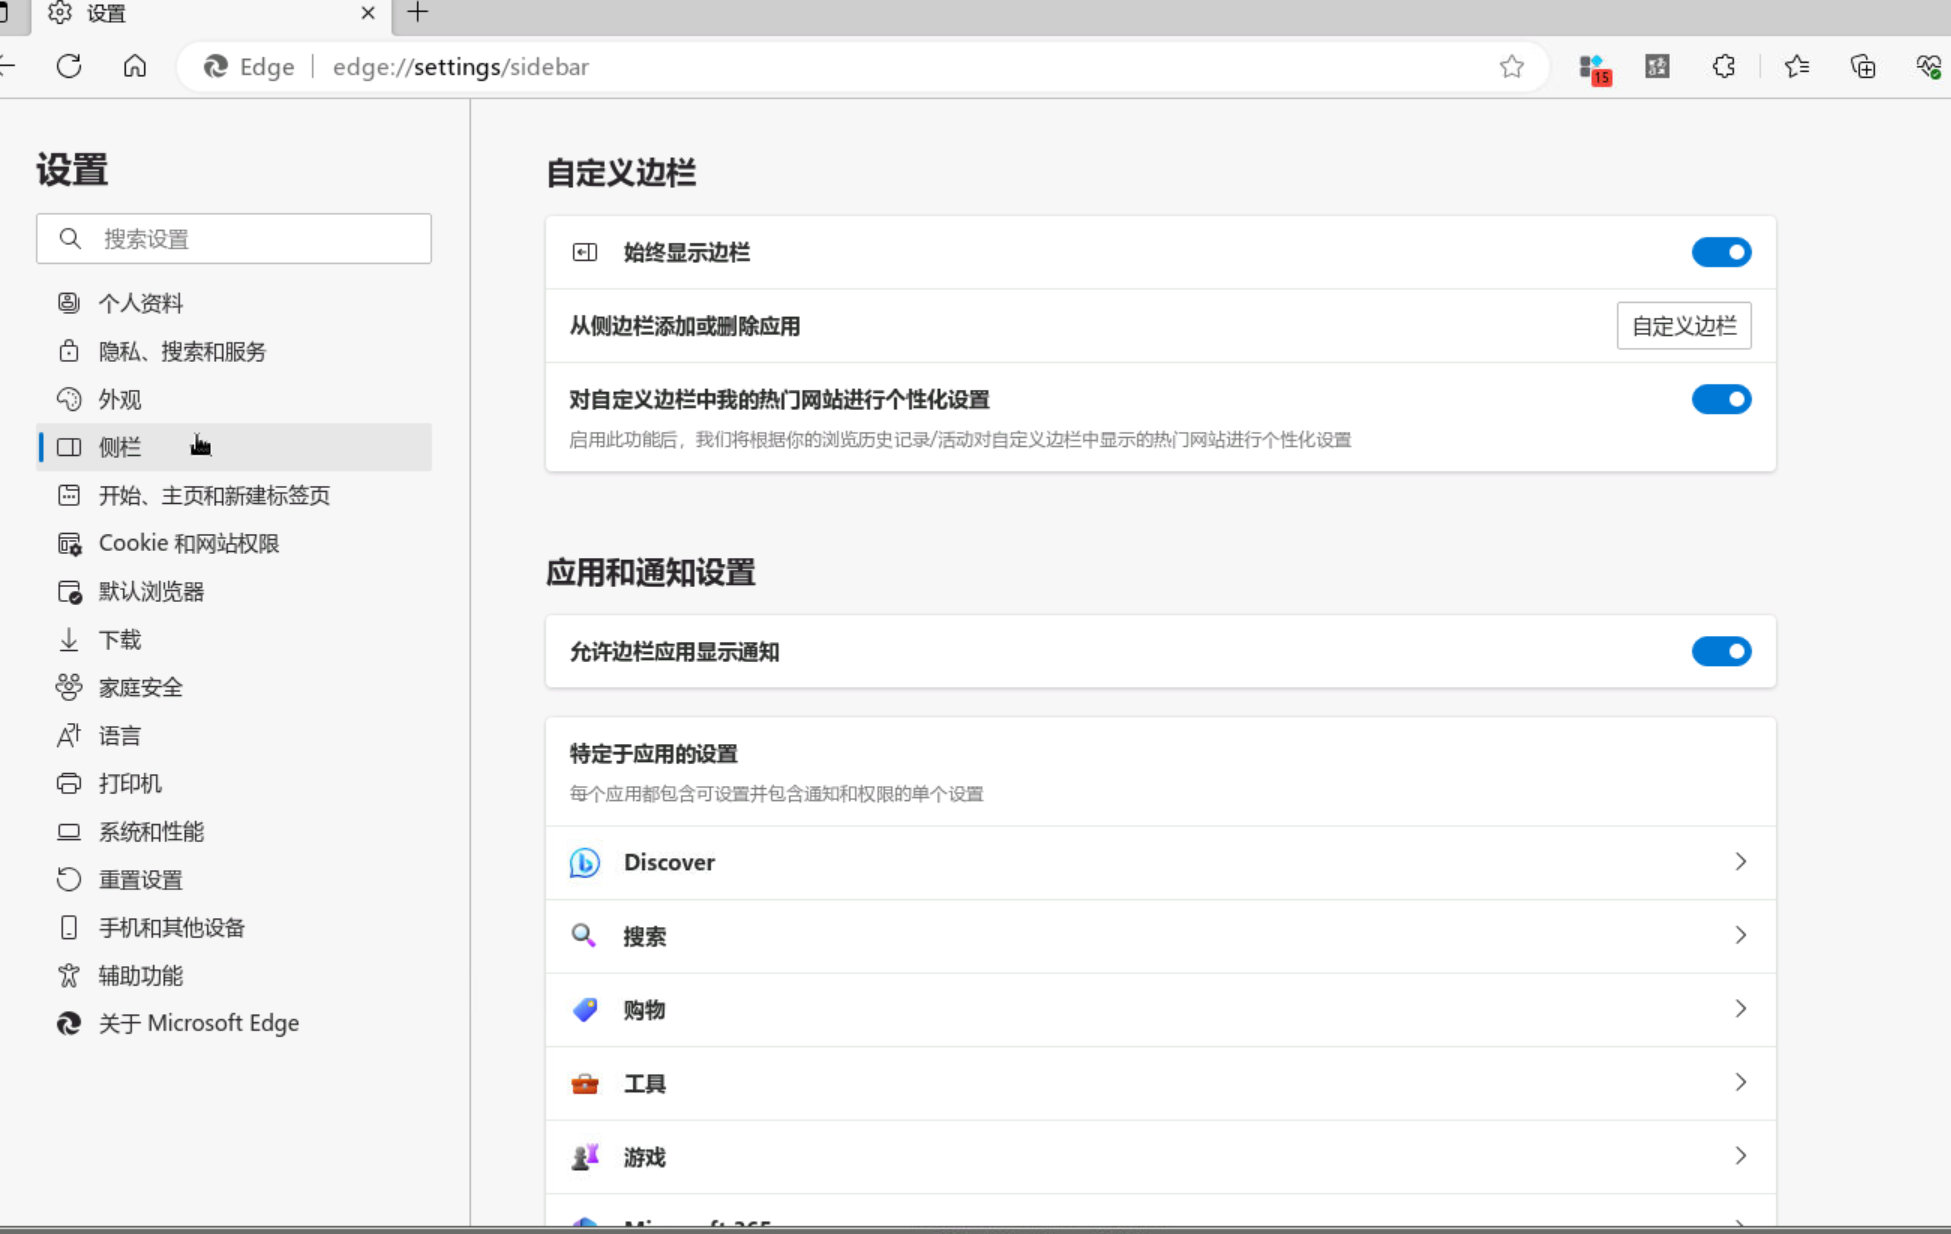Screen dimensions: 1951x1234
Task: Open the Collections icon
Action: point(1862,67)
